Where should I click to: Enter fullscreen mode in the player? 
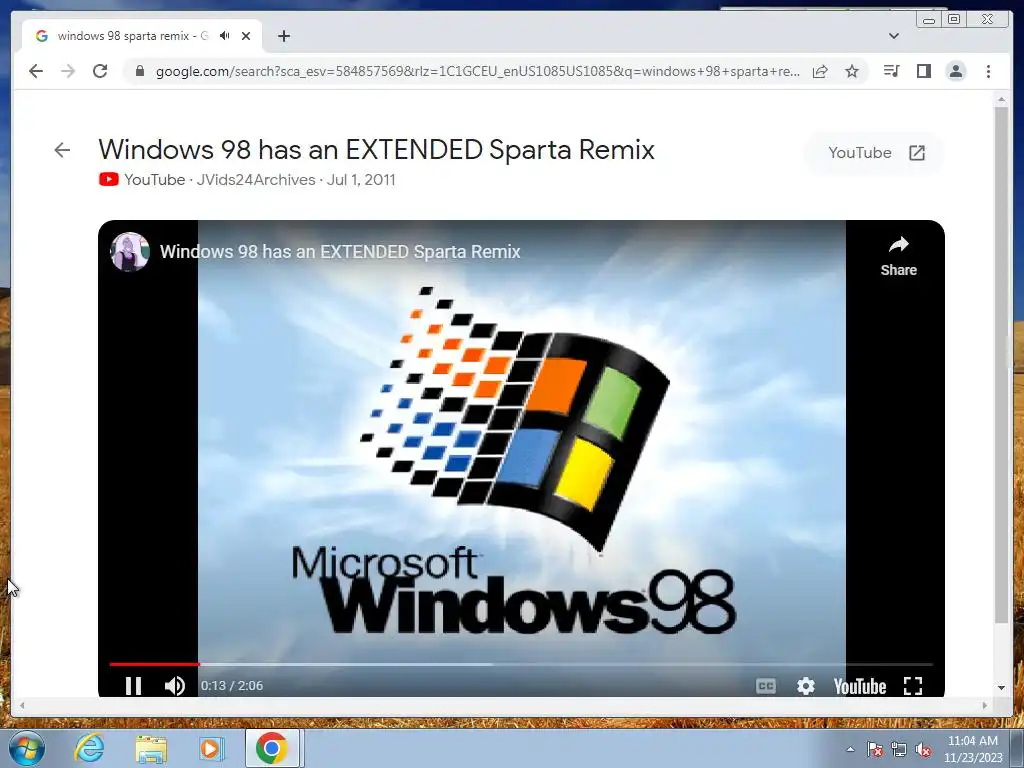[x=913, y=686]
